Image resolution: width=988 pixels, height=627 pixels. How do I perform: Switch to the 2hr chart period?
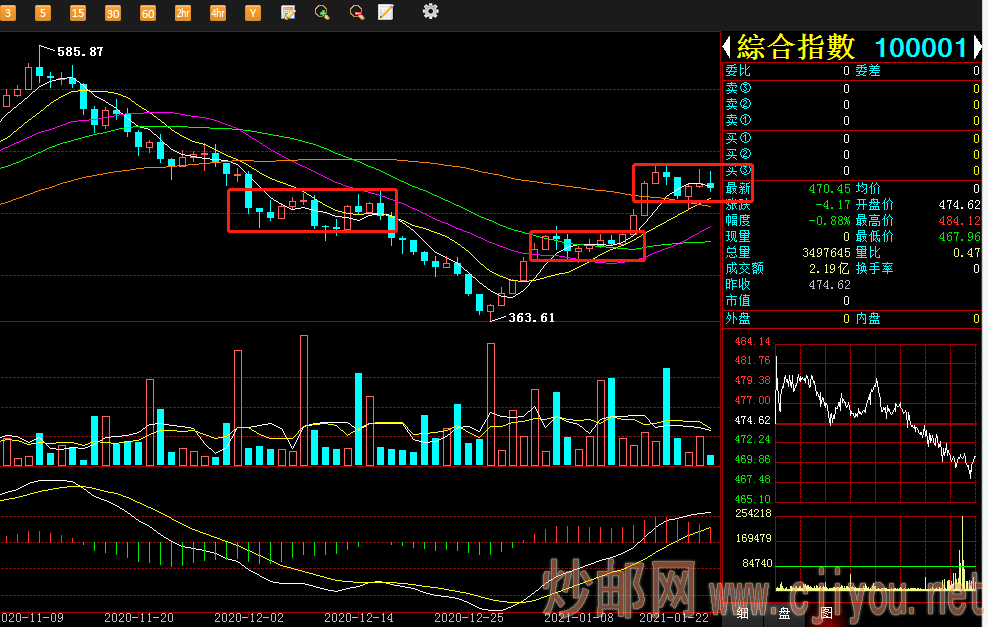tap(183, 13)
